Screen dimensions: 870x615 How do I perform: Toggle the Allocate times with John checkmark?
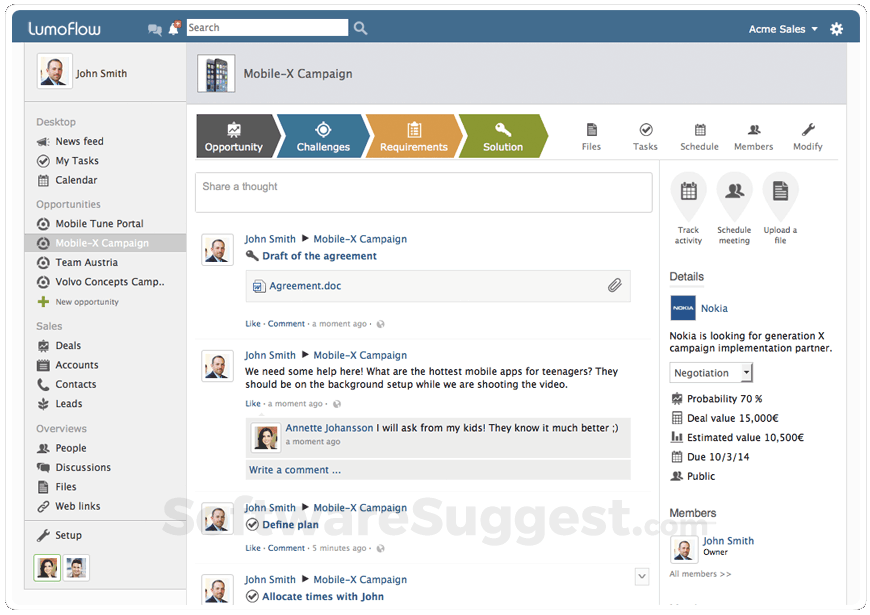click(252, 597)
